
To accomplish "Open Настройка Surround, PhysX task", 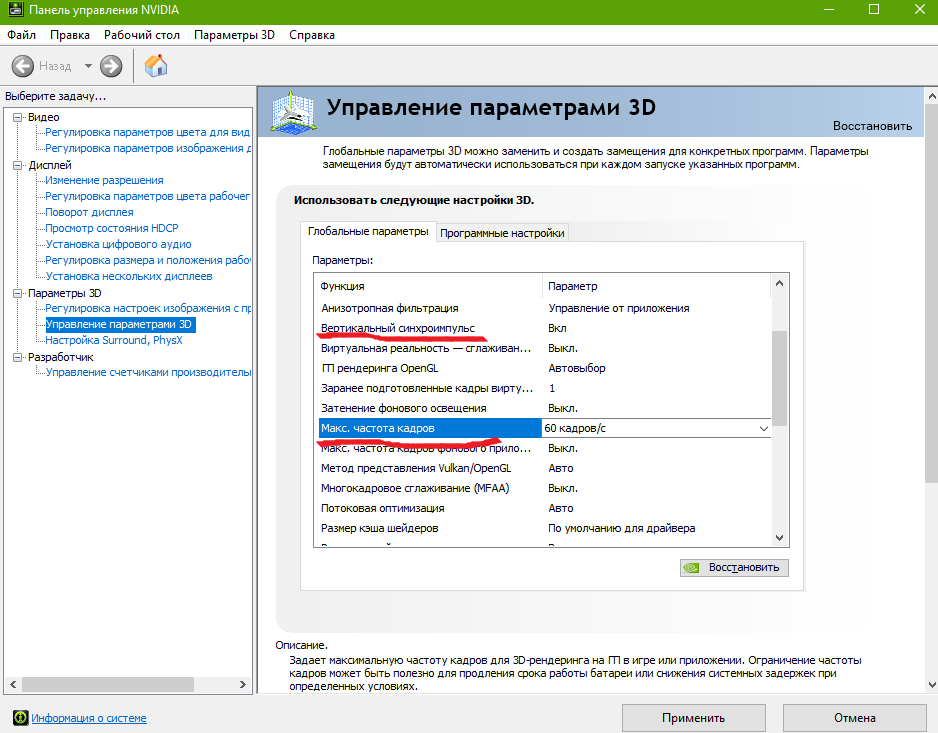I will tap(114, 340).
